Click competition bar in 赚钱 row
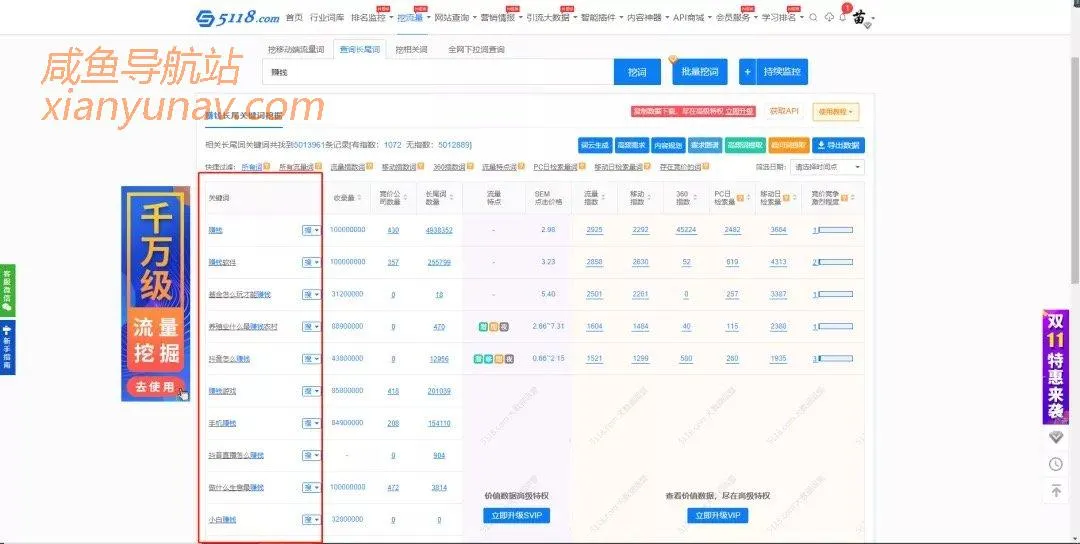This screenshot has width=1080, height=544. click(x=835, y=230)
